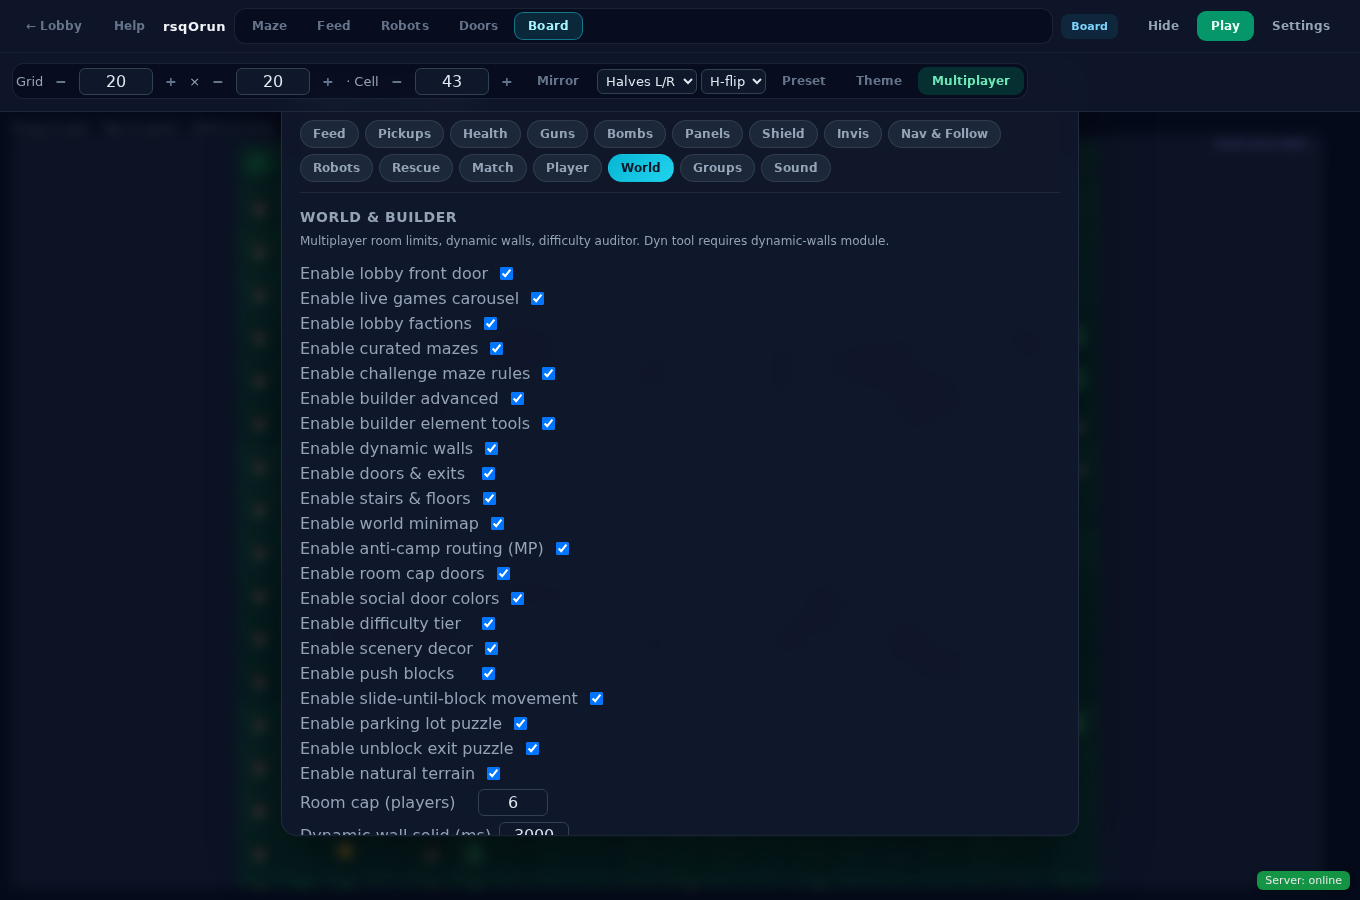The height and width of the screenshot is (900, 1360).
Task: Toggle Enable push blocks checkbox
Action: tap(488, 674)
